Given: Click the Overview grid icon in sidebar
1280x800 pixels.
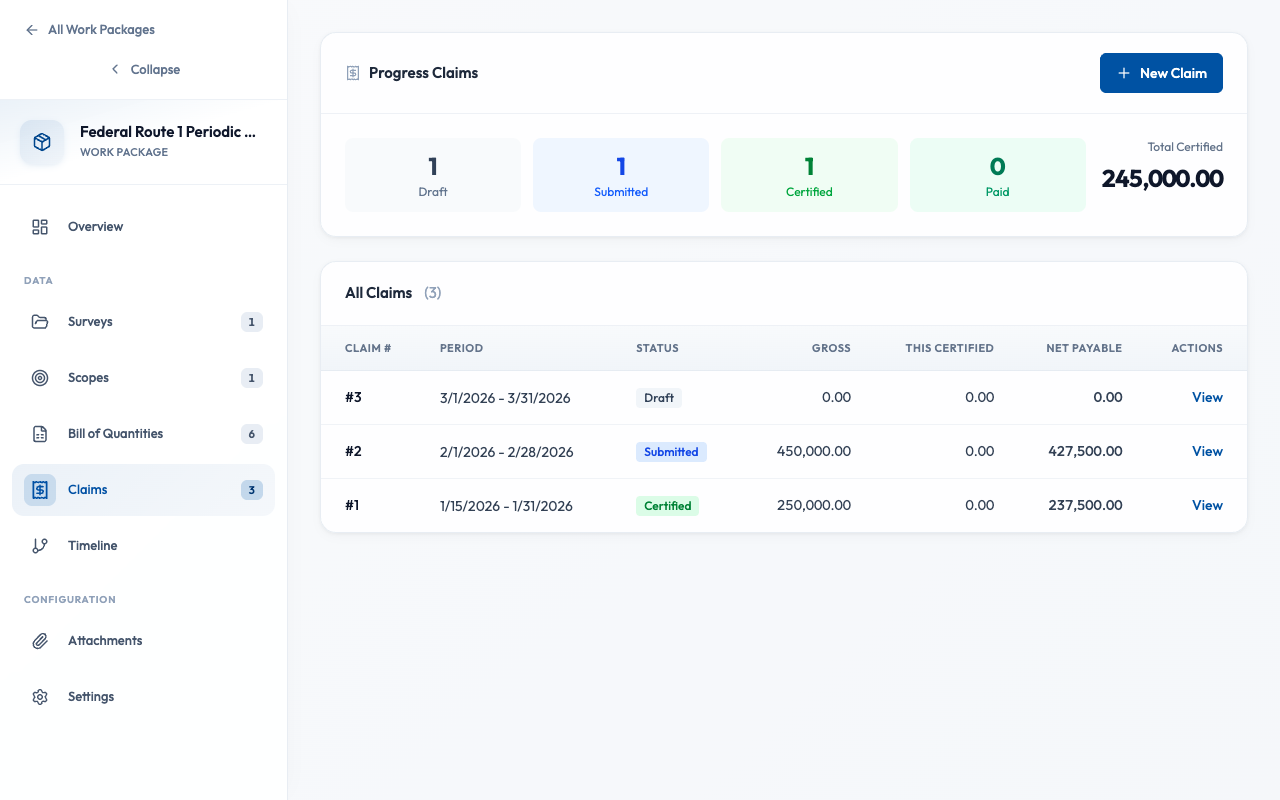Looking at the screenshot, I should point(40,227).
